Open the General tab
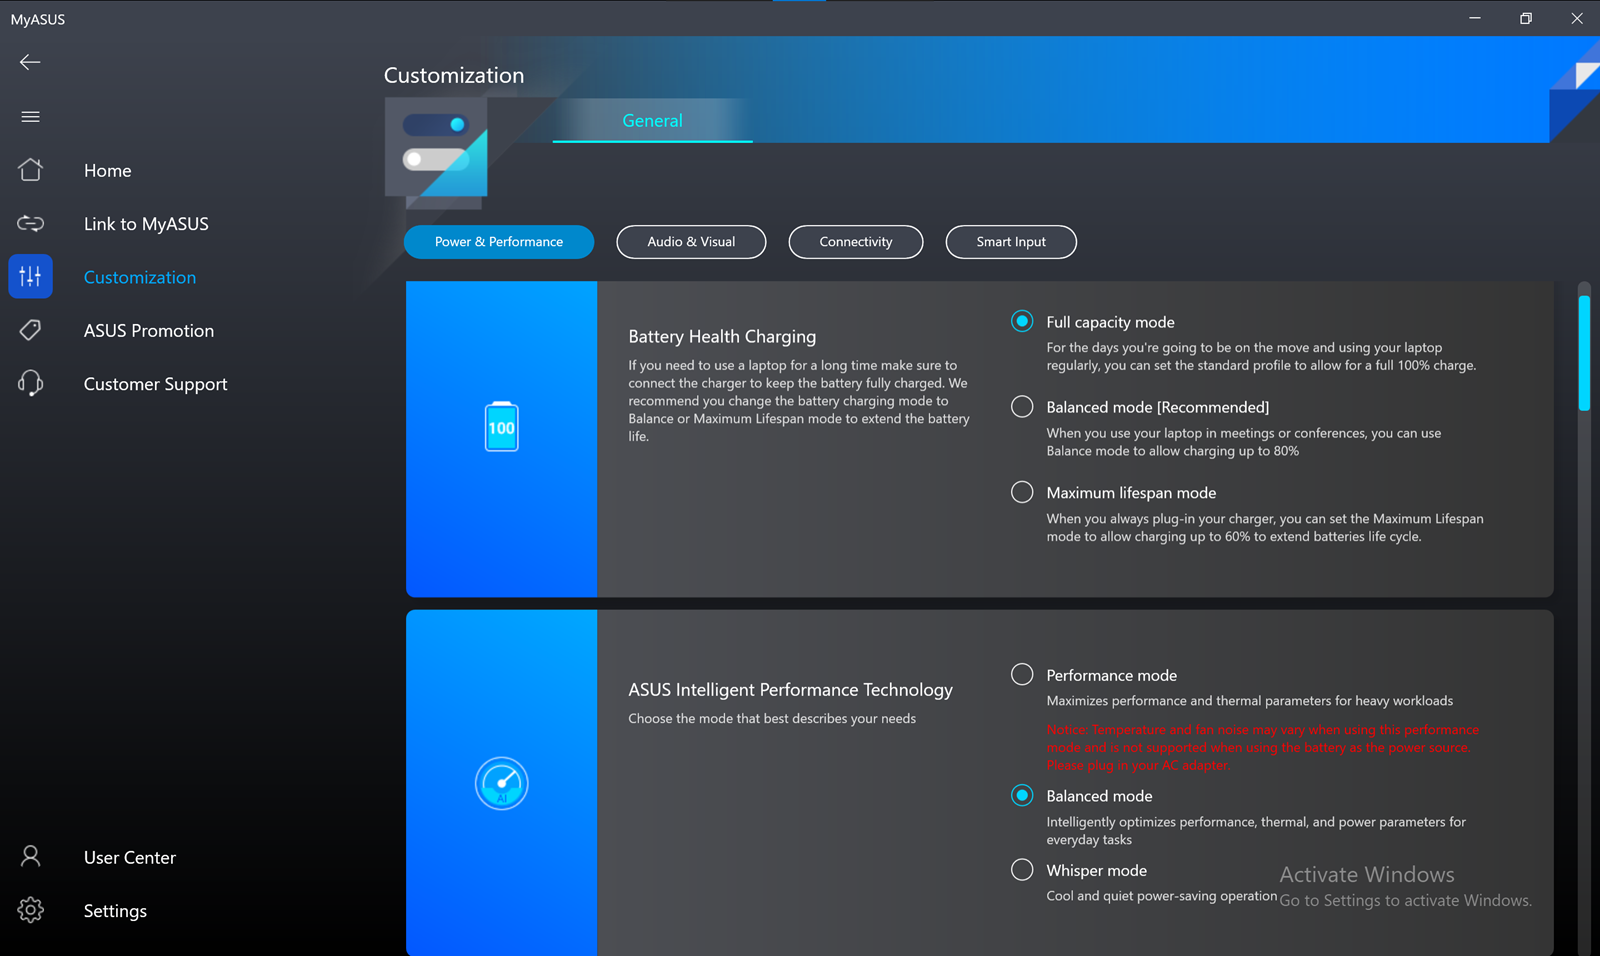Image resolution: width=1600 pixels, height=956 pixels. pos(652,120)
